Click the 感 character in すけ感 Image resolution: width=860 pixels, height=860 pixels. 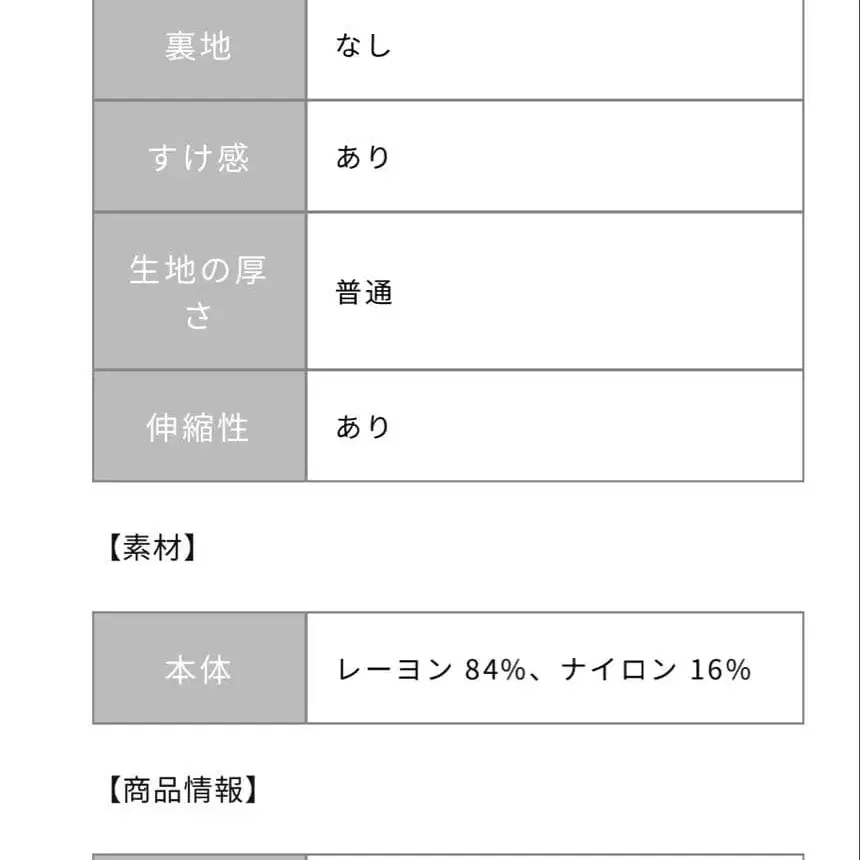point(233,157)
